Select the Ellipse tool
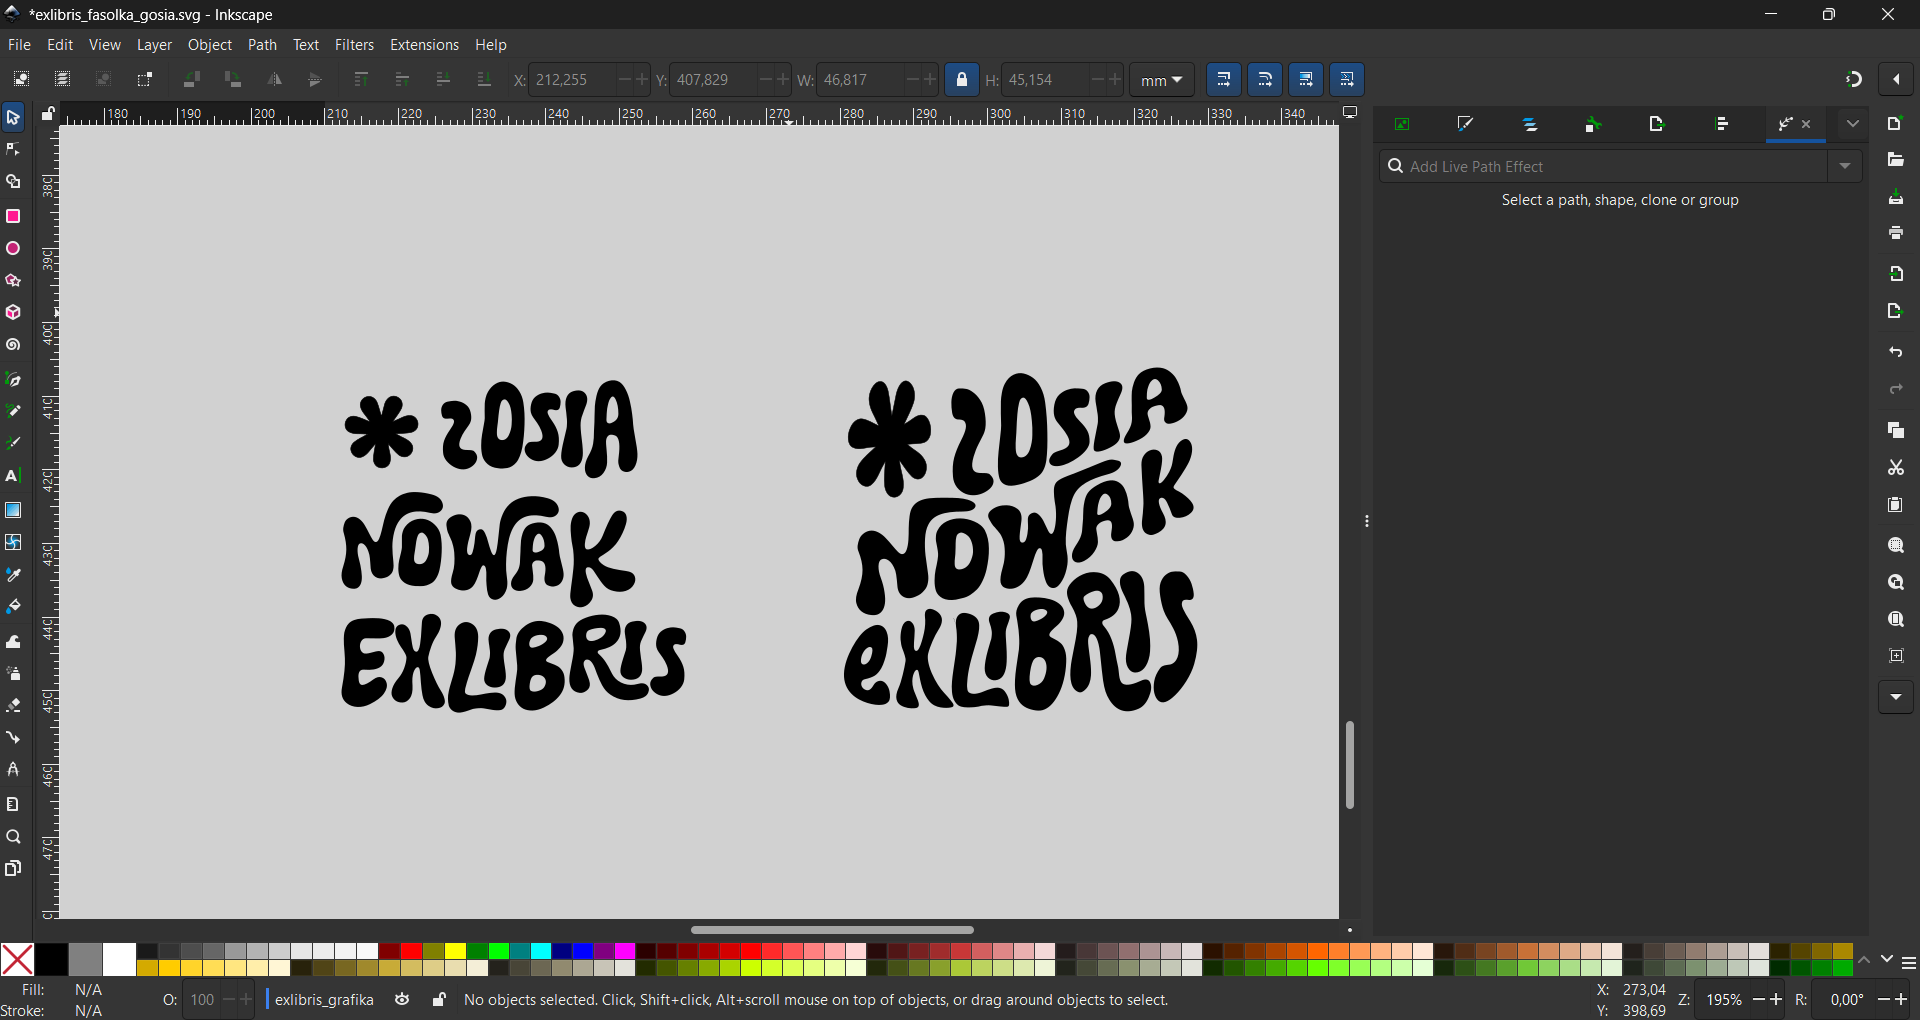 click(x=13, y=248)
